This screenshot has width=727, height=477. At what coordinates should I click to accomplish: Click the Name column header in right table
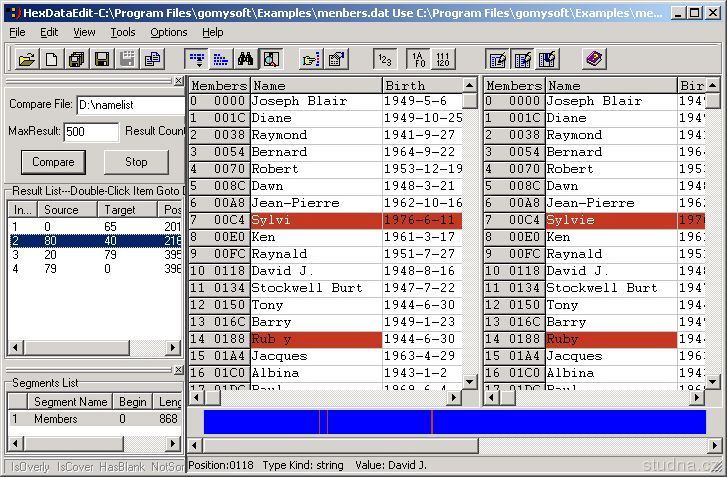point(611,86)
